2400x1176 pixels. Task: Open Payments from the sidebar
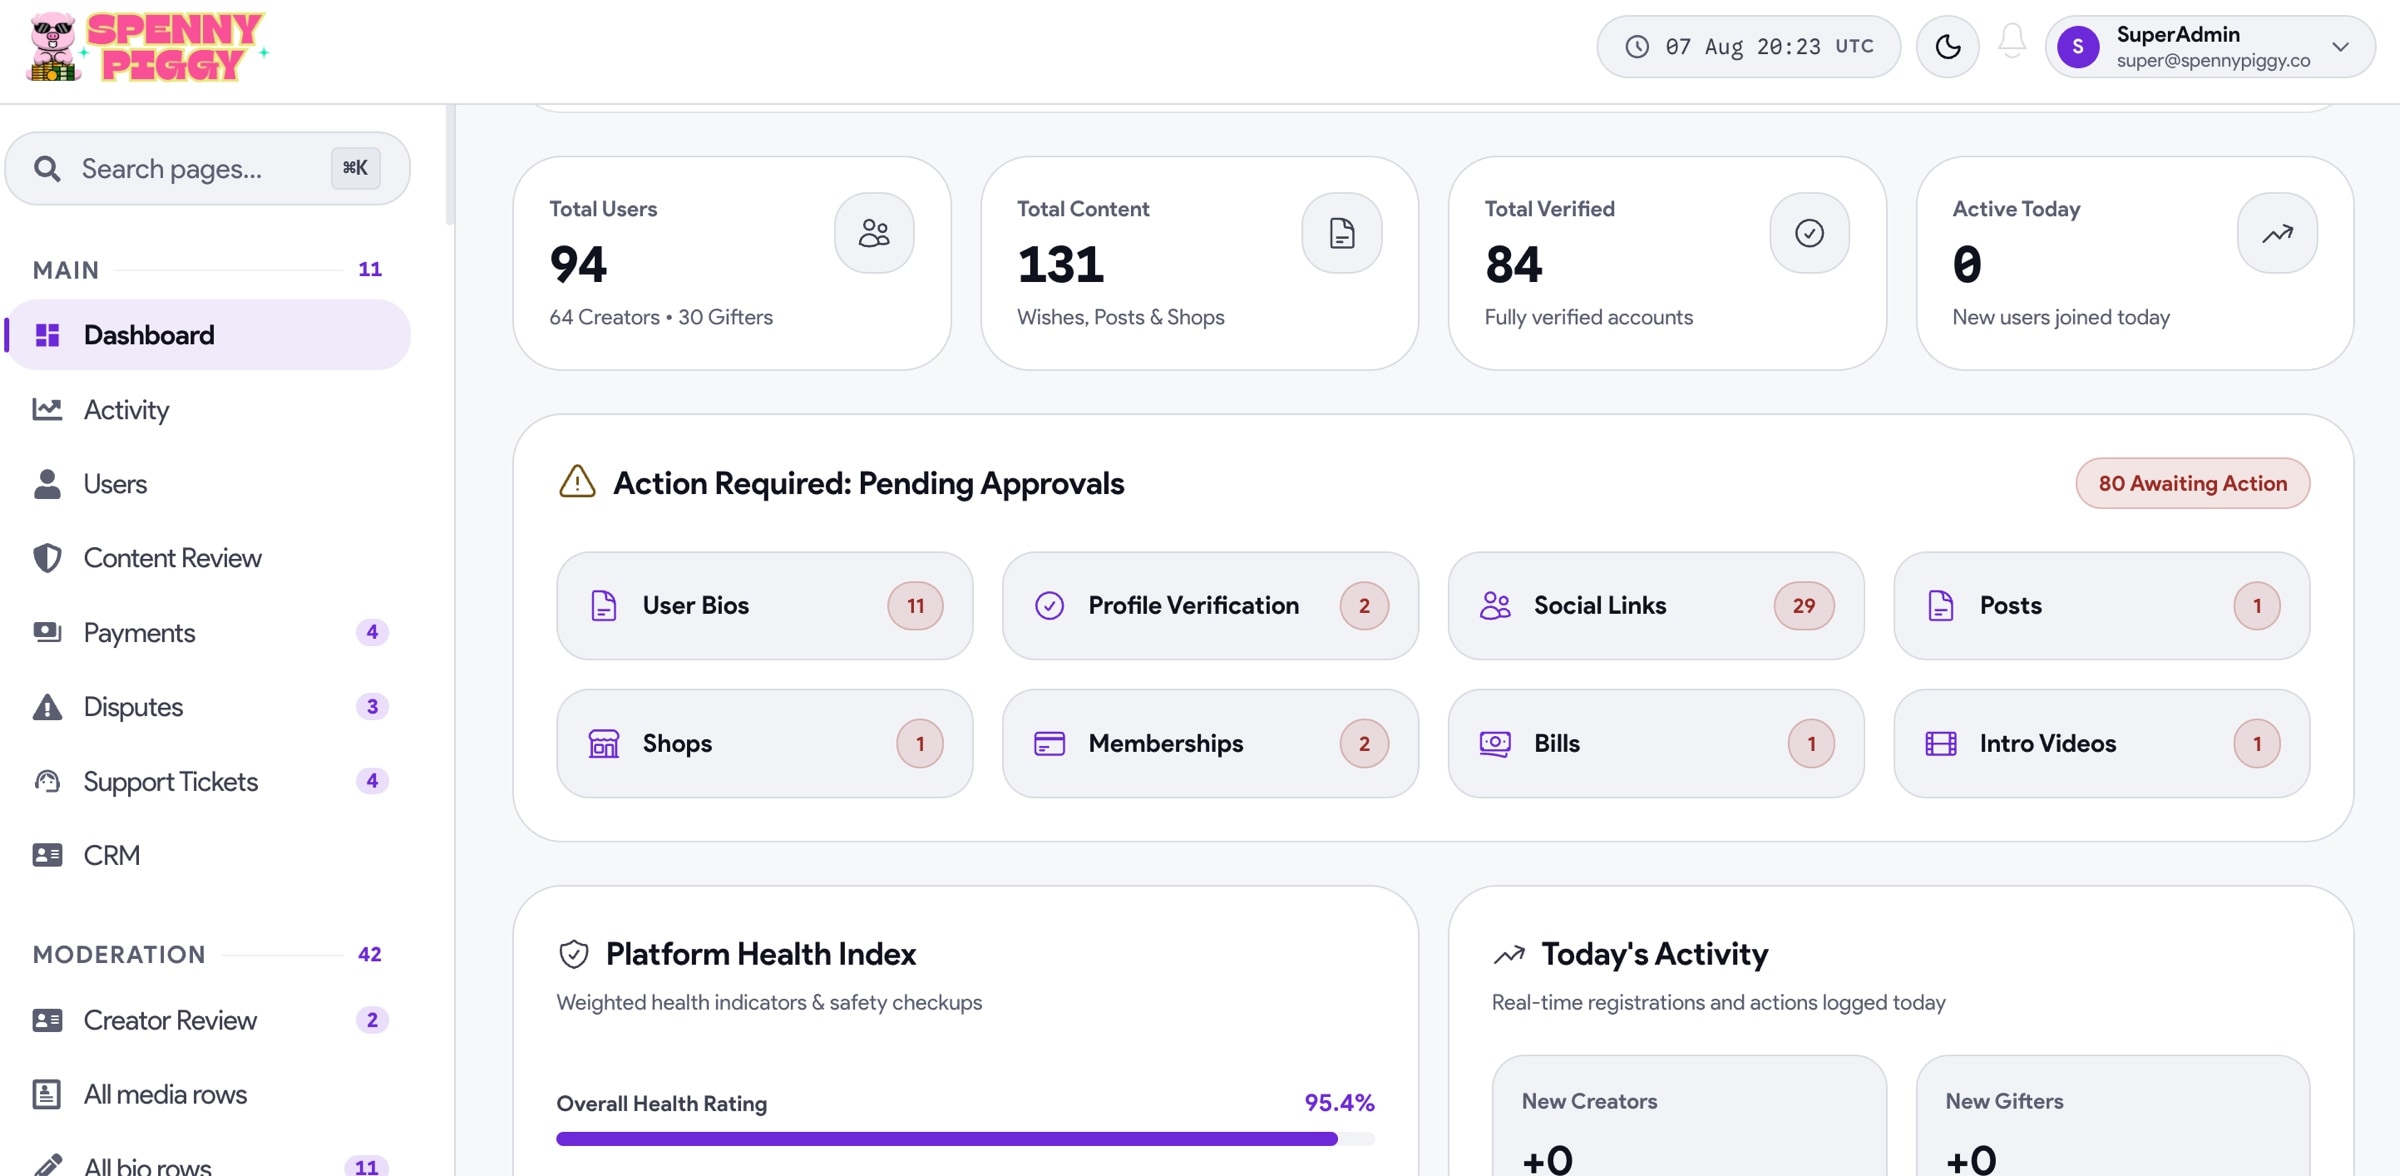point(207,632)
